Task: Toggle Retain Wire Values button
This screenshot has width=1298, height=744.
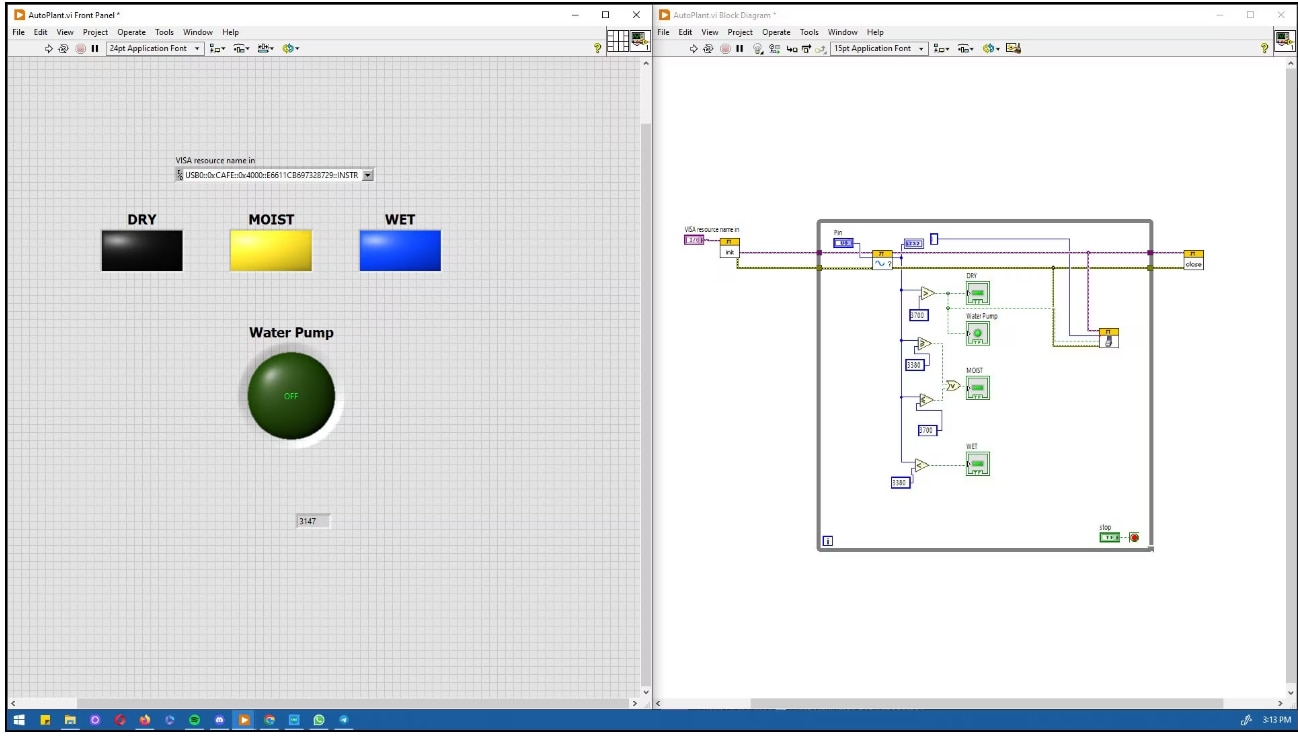Action: click(774, 48)
